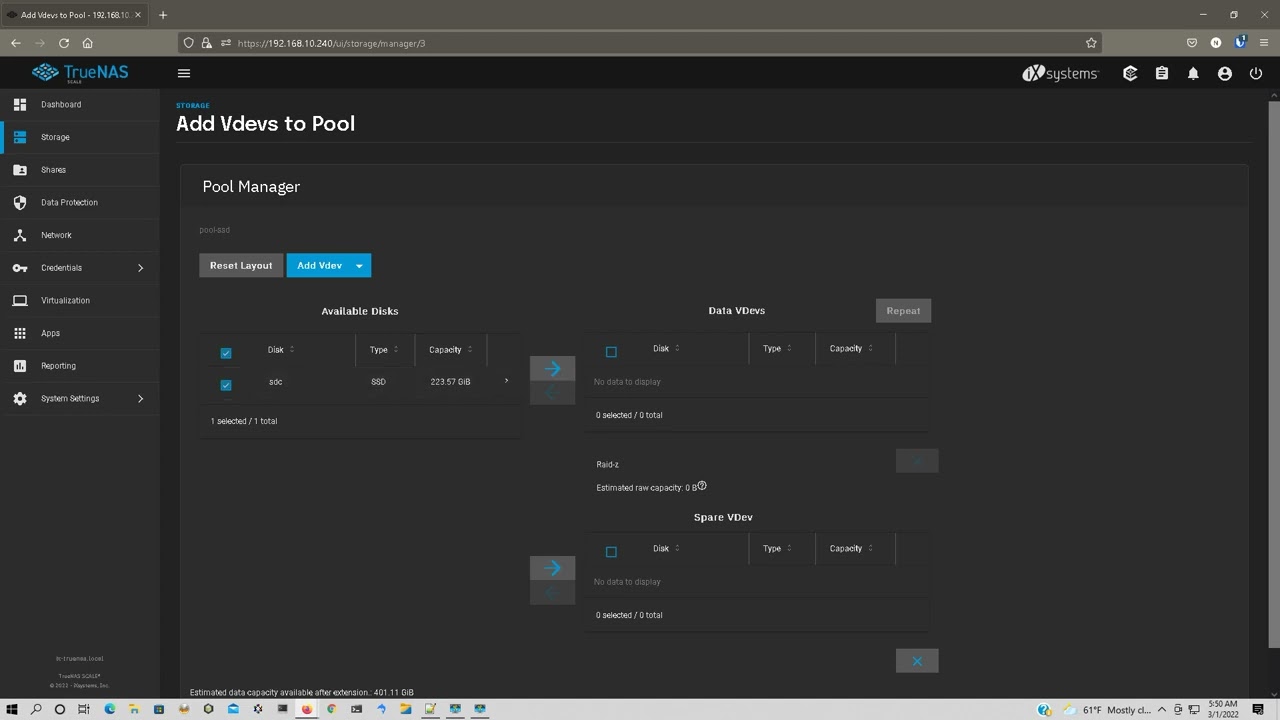Screen dimensions: 1280x720
Task: Remove the Spare VDev with X button
Action: (x=917, y=661)
